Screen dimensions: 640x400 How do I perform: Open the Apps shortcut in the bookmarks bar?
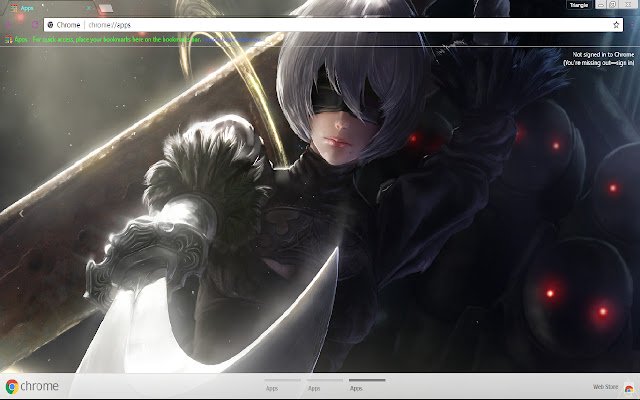click(16, 40)
